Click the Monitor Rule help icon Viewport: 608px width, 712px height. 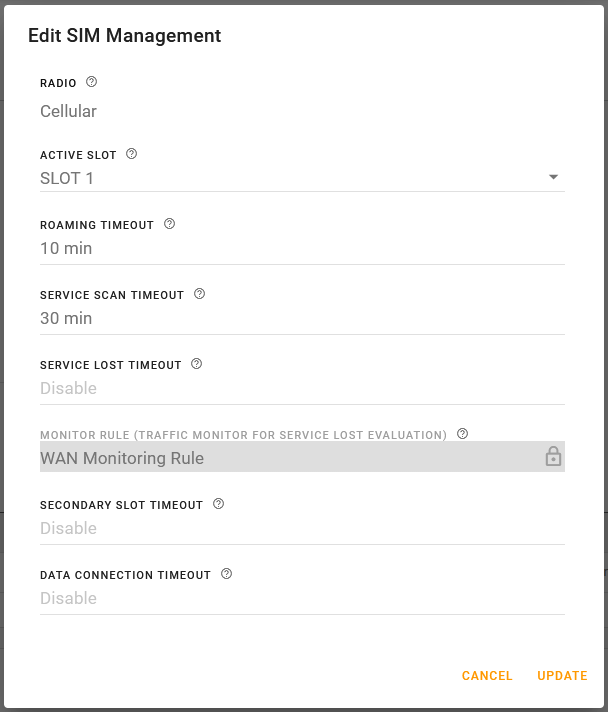point(462,434)
